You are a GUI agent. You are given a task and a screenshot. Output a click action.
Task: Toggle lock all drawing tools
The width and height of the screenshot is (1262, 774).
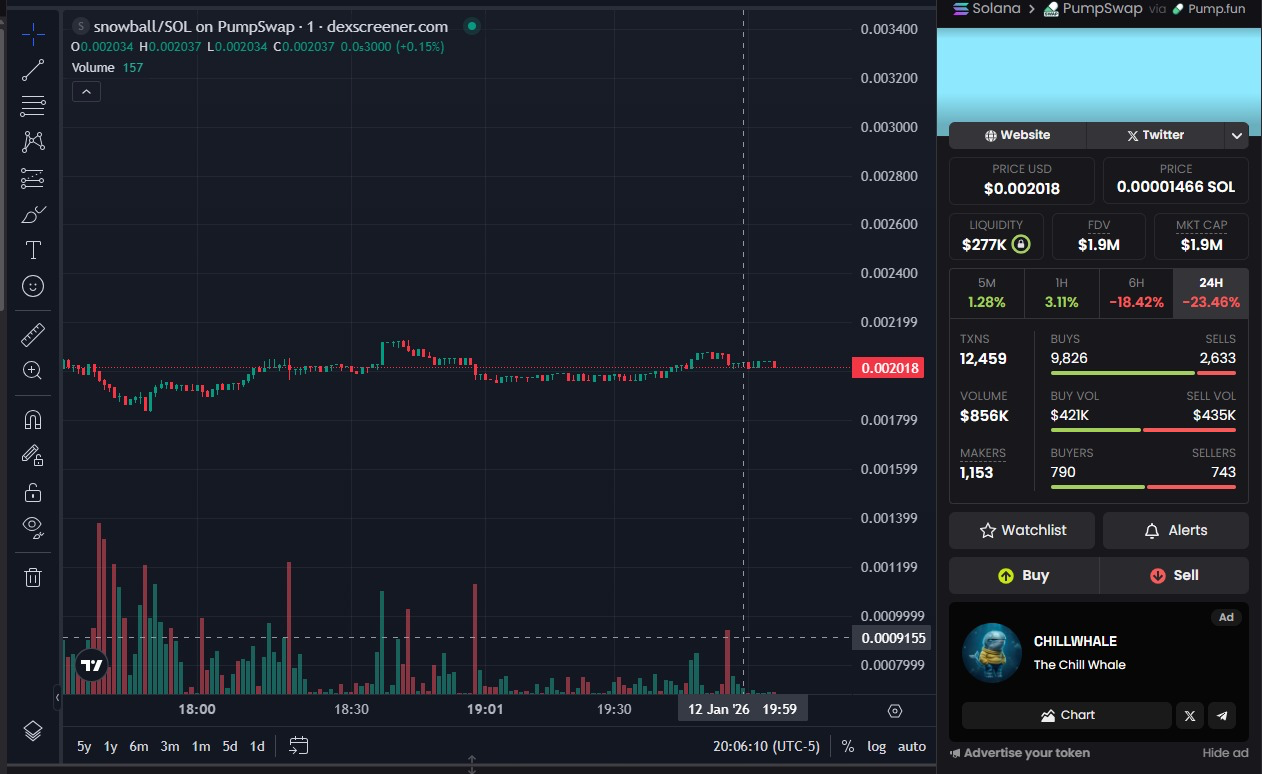[33, 492]
